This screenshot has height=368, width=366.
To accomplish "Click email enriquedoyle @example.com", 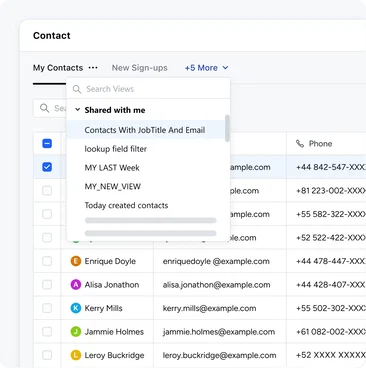I will [x=216, y=261].
